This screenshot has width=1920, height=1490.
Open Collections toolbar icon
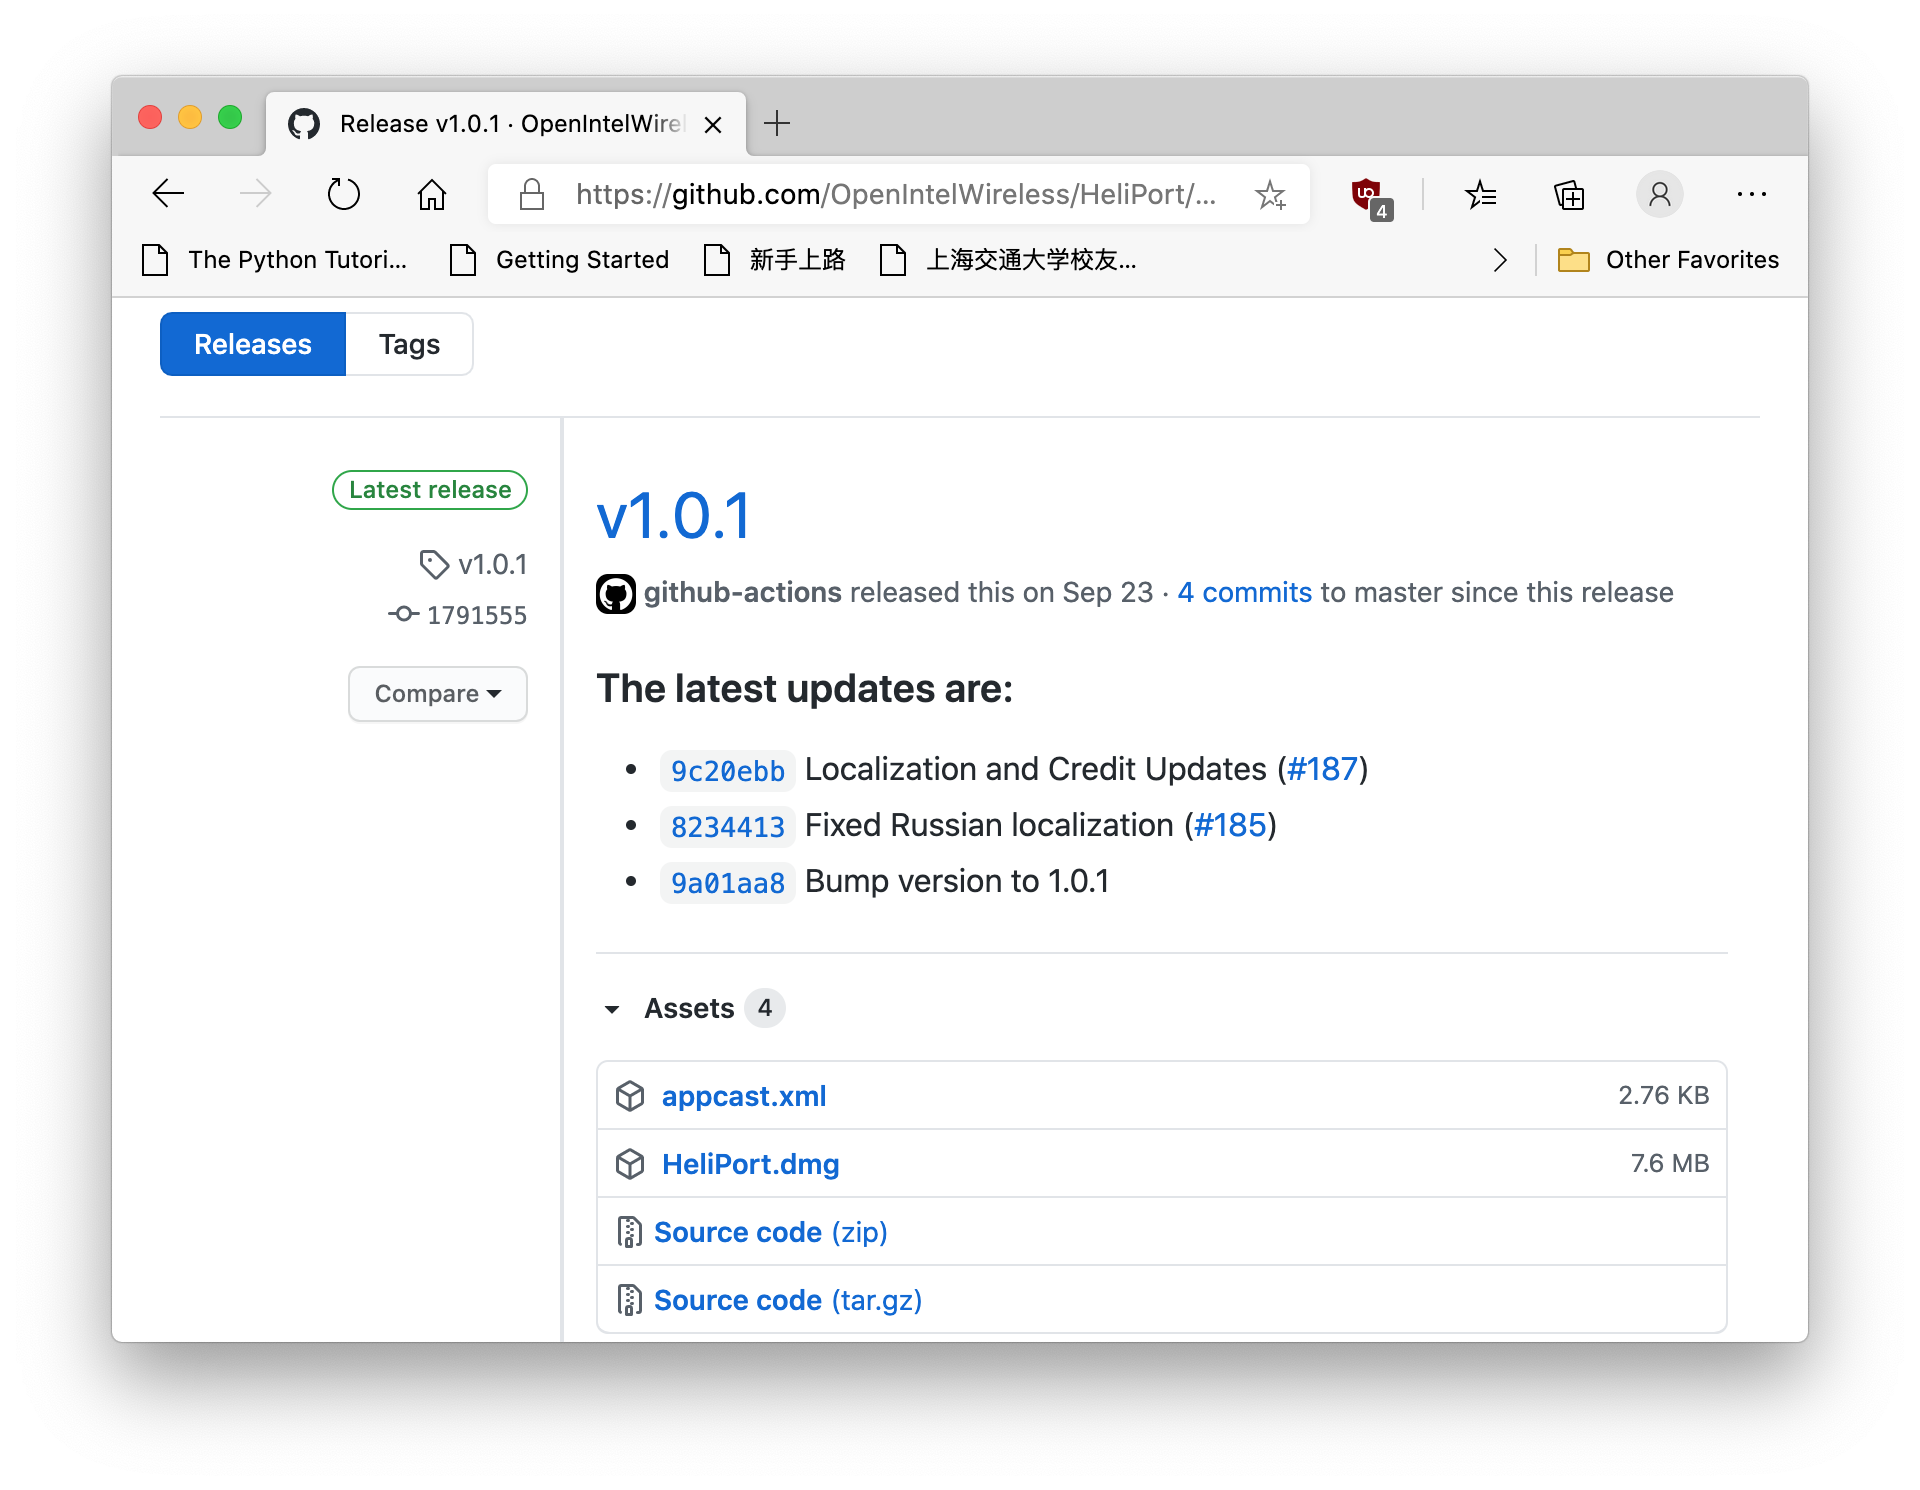tap(1568, 194)
